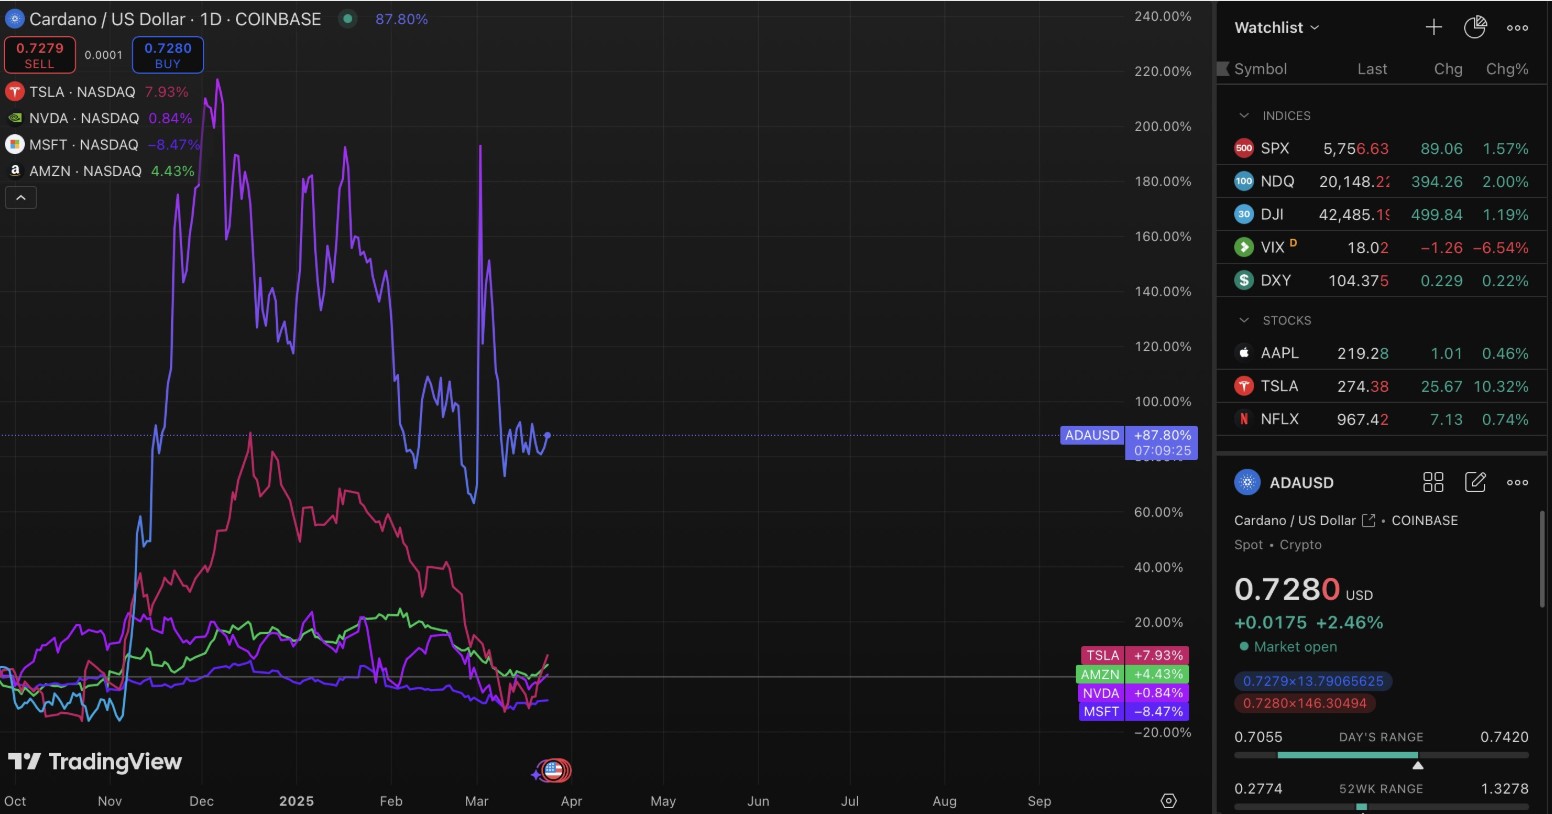Sort watchlist by Chg% column
1552x814 pixels.
[1507, 69]
